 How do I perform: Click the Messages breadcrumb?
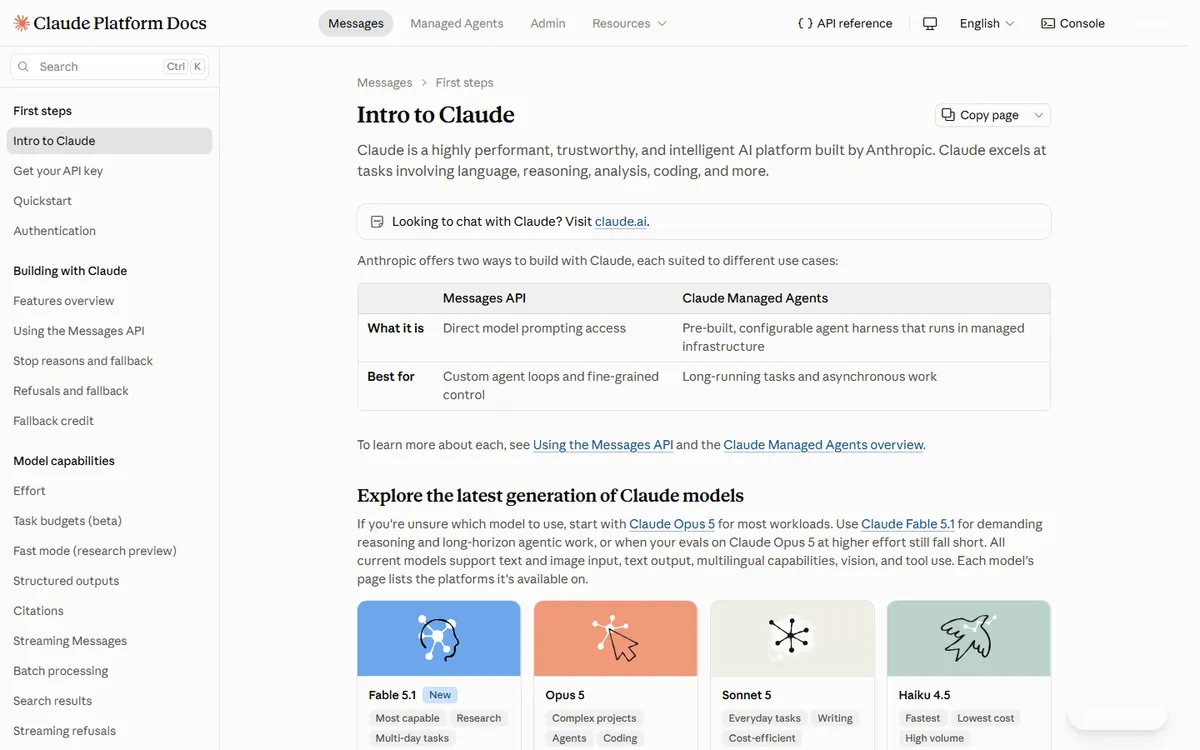click(x=385, y=83)
